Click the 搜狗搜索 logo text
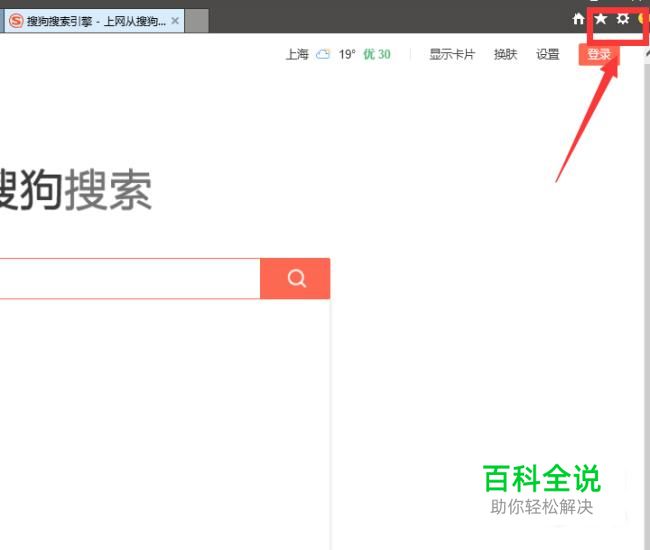This screenshot has height=550, width=650. pyautogui.click(x=75, y=190)
